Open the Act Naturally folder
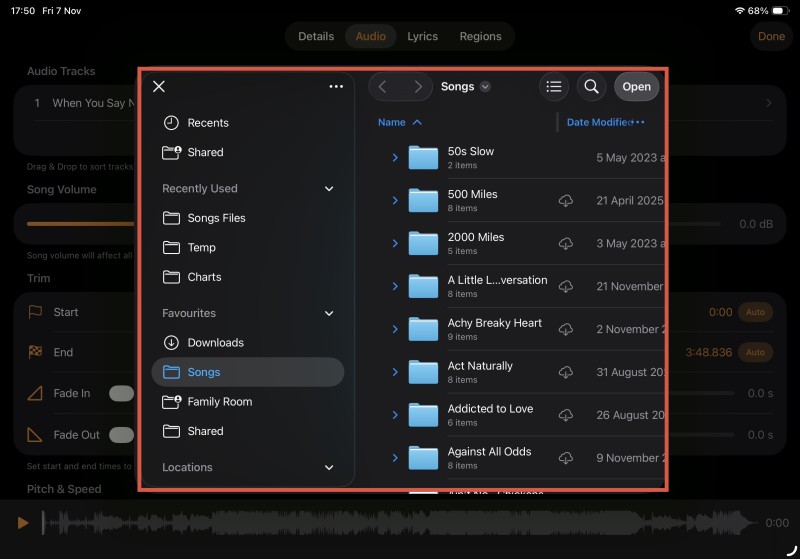Viewport: 800px width, 559px height. [x=480, y=372]
